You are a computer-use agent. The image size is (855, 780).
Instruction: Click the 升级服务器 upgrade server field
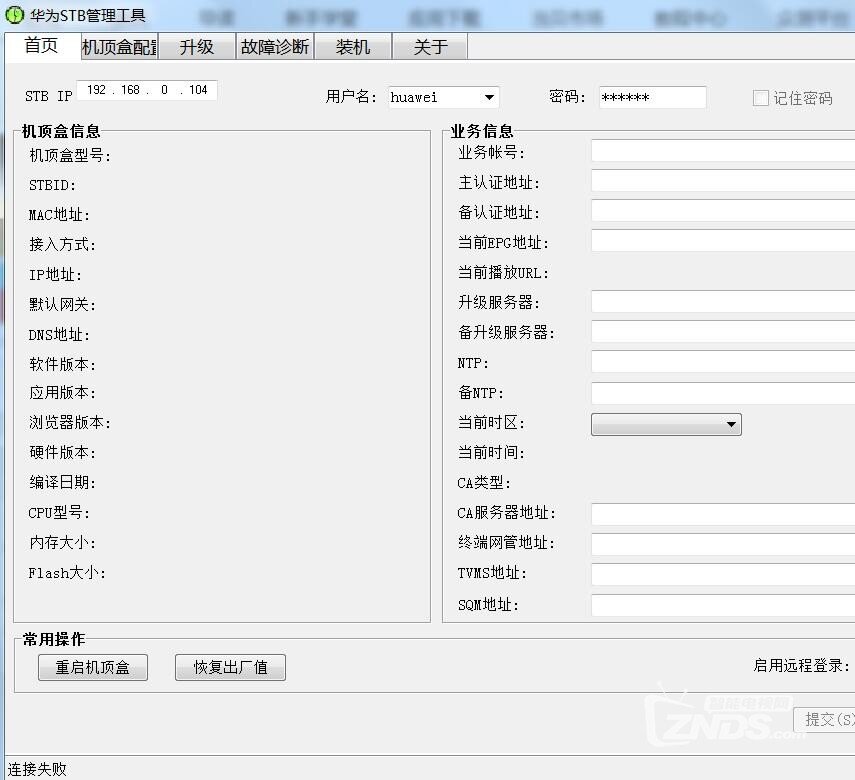(720, 302)
